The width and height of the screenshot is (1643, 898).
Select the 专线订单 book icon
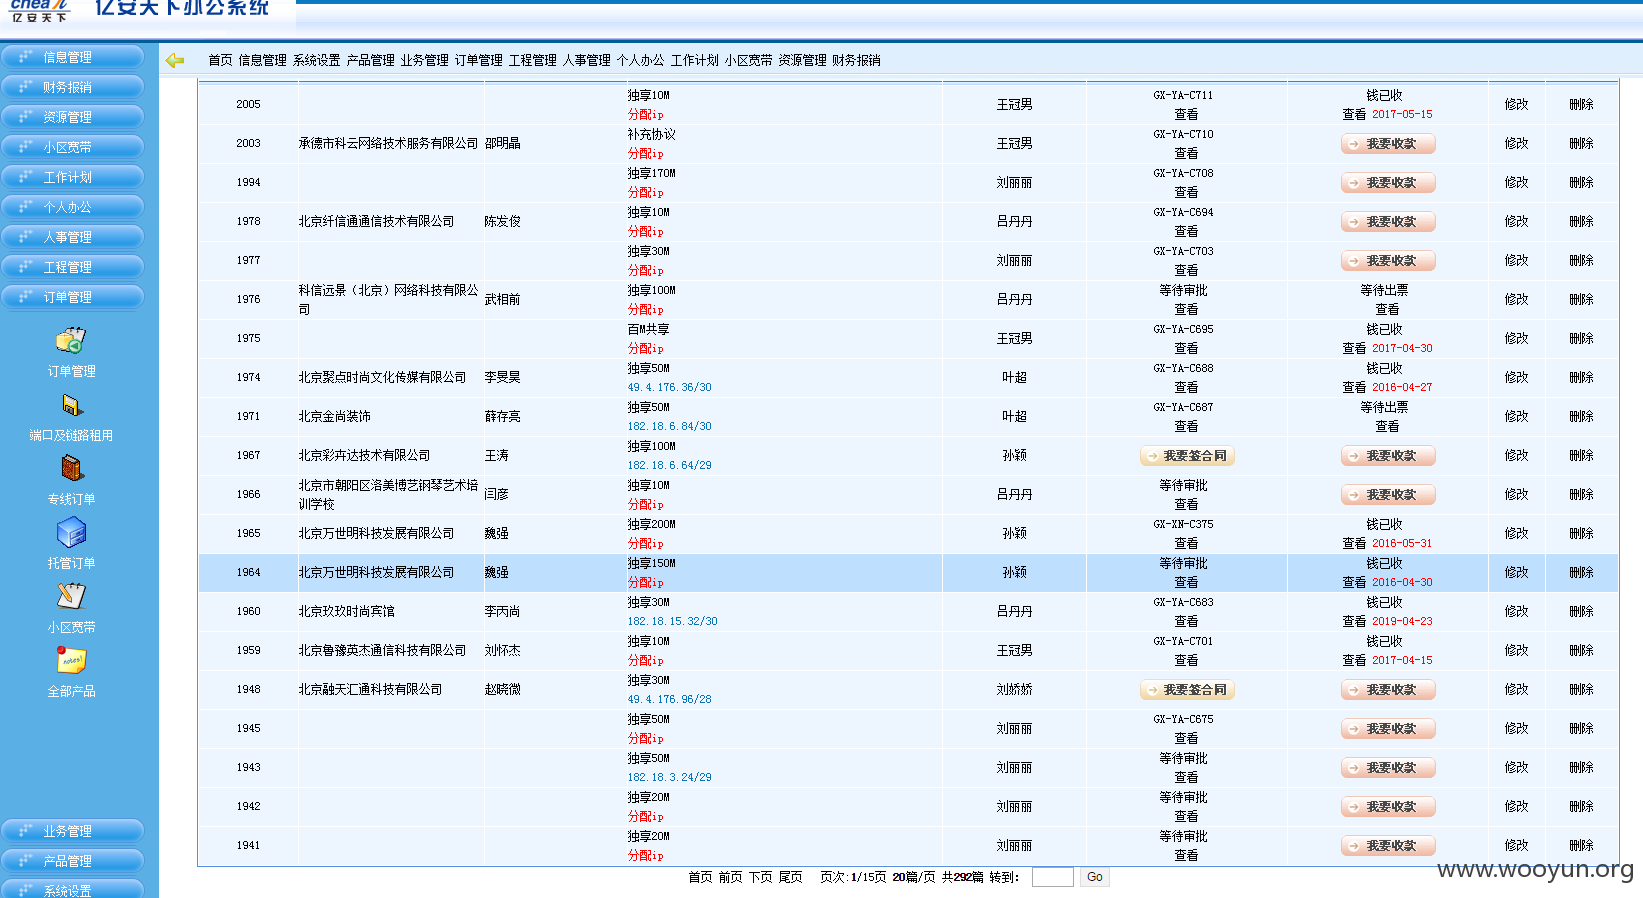point(71,468)
